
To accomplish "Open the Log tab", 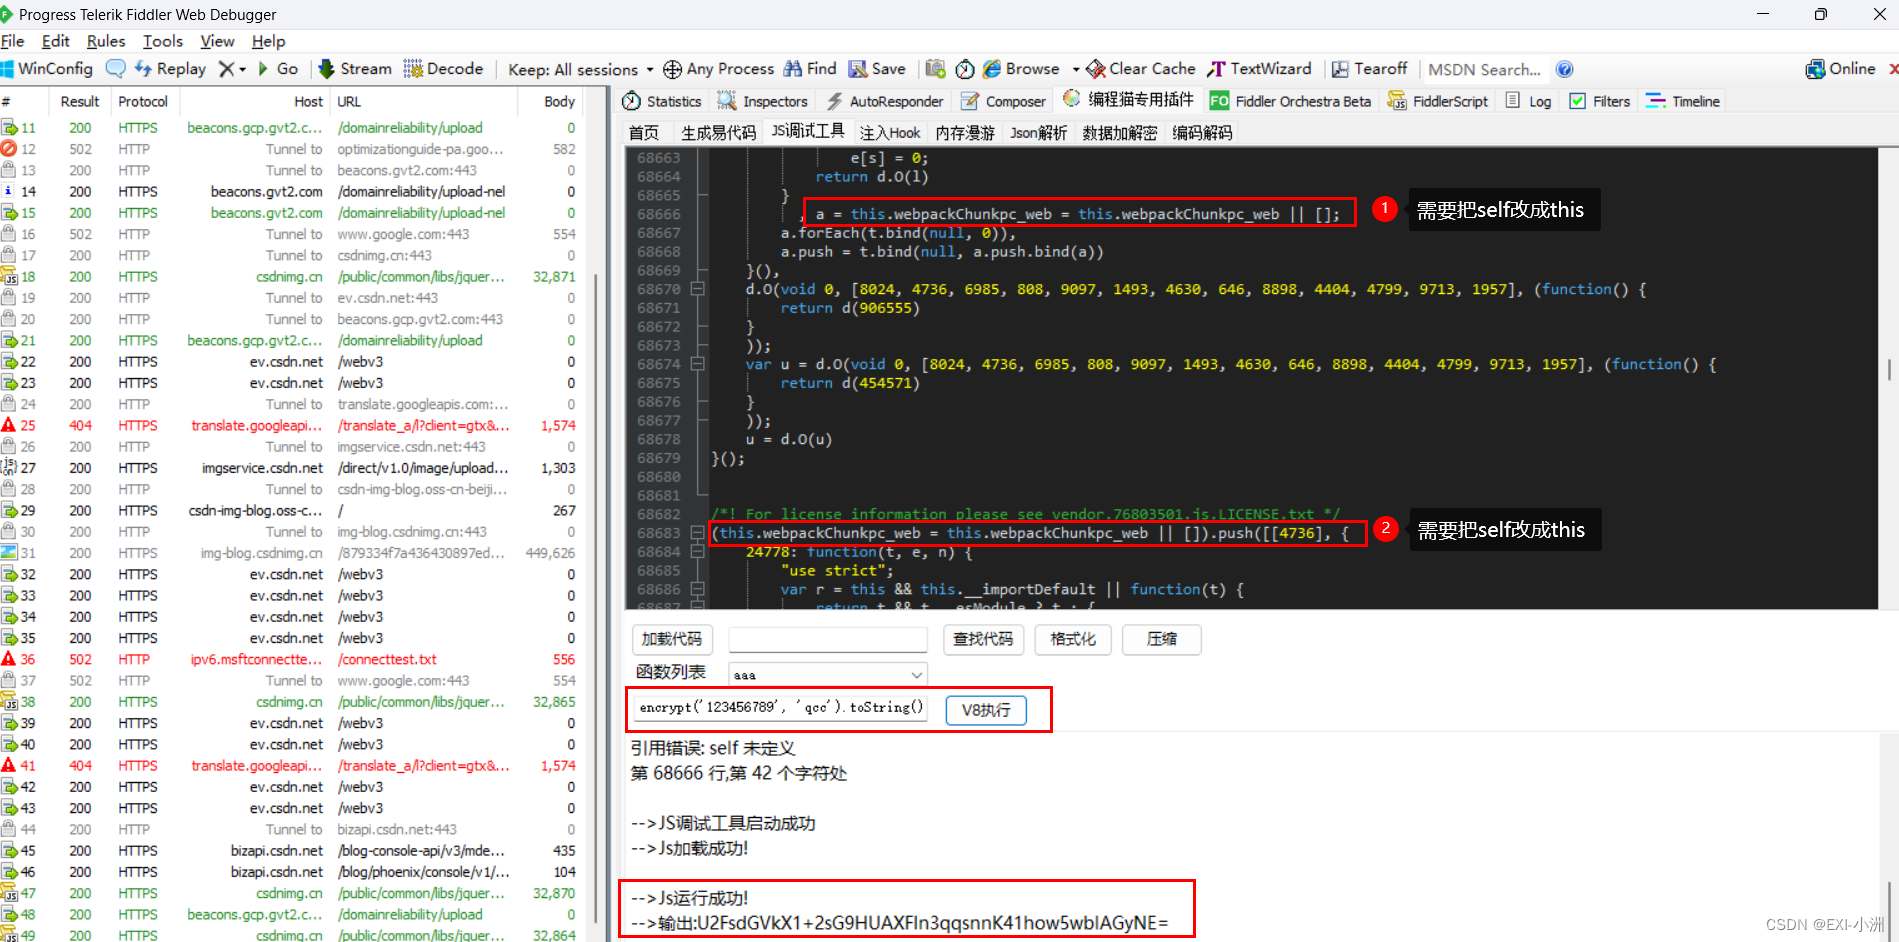I will (x=1528, y=101).
